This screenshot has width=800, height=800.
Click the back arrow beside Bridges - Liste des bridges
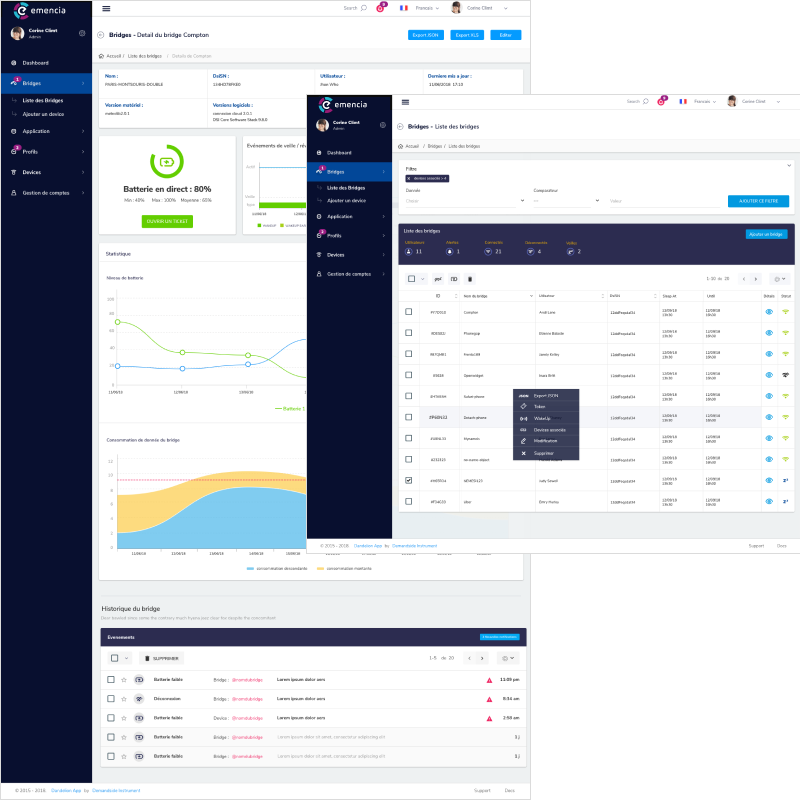click(401, 127)
